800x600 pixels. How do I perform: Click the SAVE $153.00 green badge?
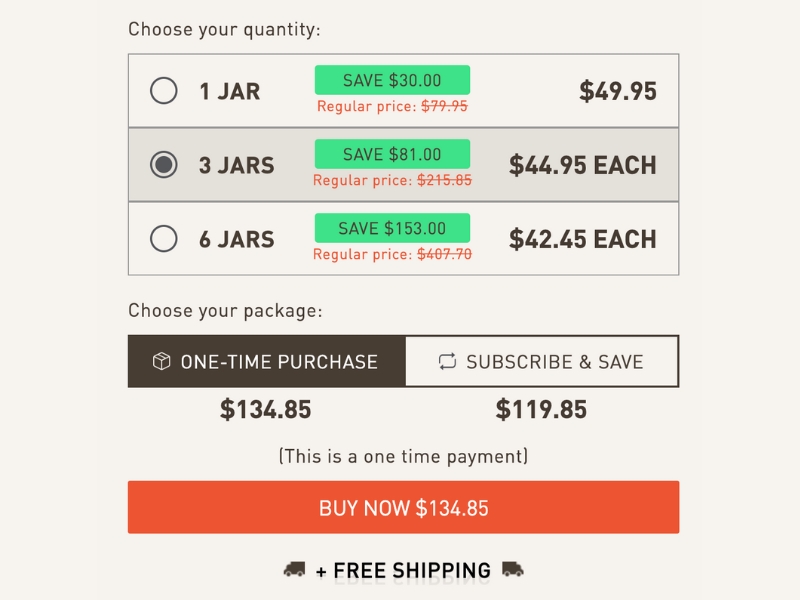(x=392, y=228)
